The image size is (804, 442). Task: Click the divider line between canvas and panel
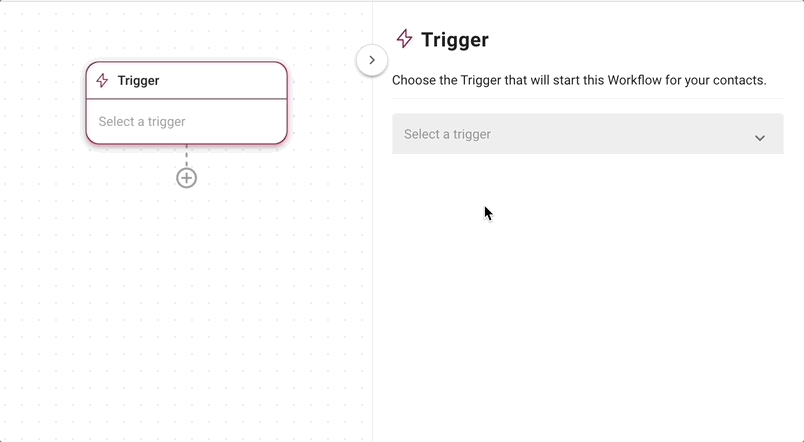pos(372,256)
